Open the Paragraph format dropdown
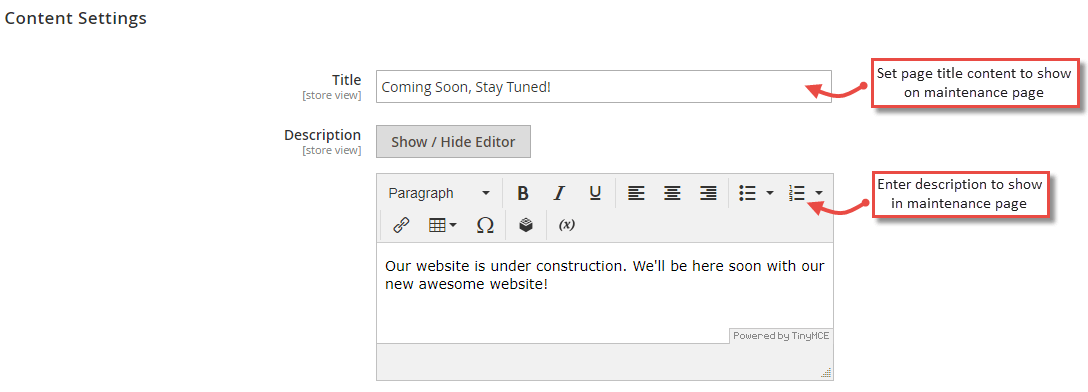The height and width of the screenshot is (392, 1088). point(439,193)
